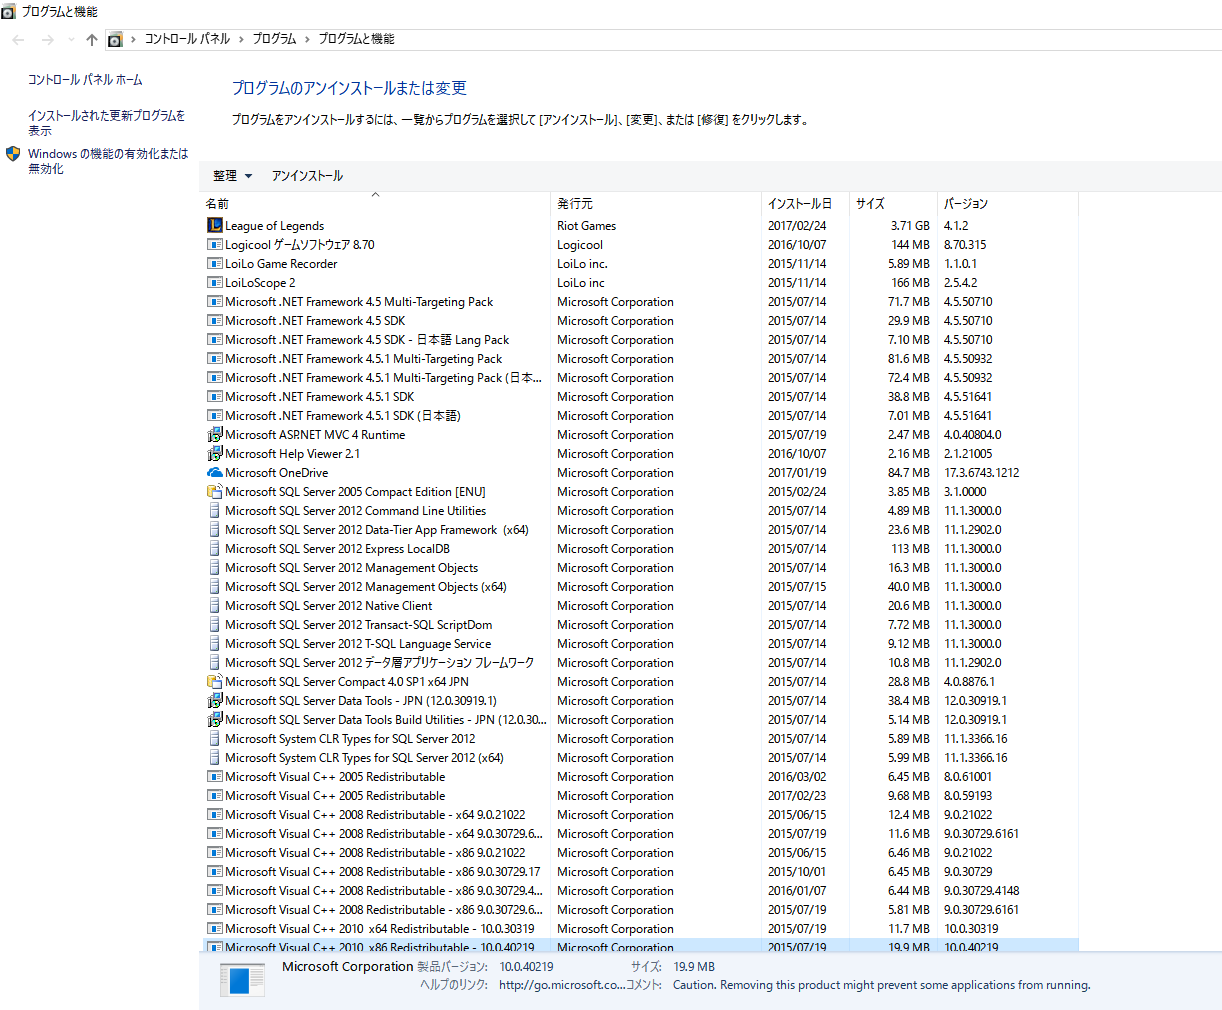Click the 113 MB size value

point(911,548)
